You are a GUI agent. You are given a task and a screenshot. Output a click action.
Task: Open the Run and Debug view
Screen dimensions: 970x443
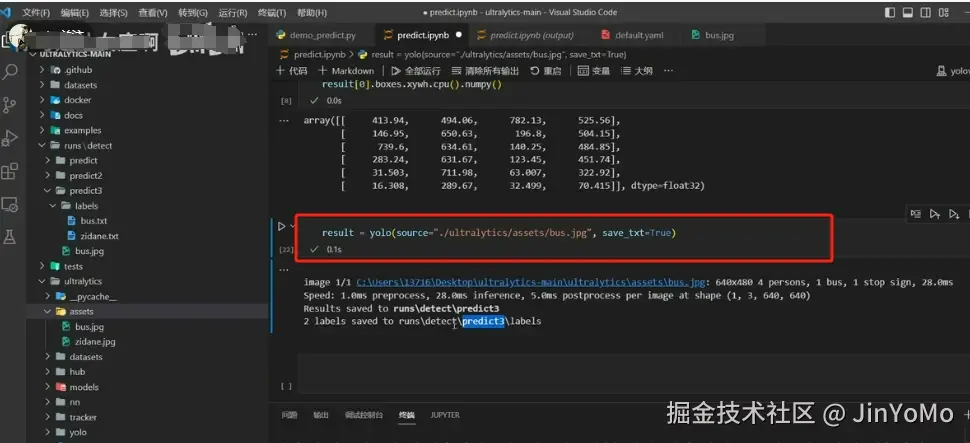click(10, 138)
